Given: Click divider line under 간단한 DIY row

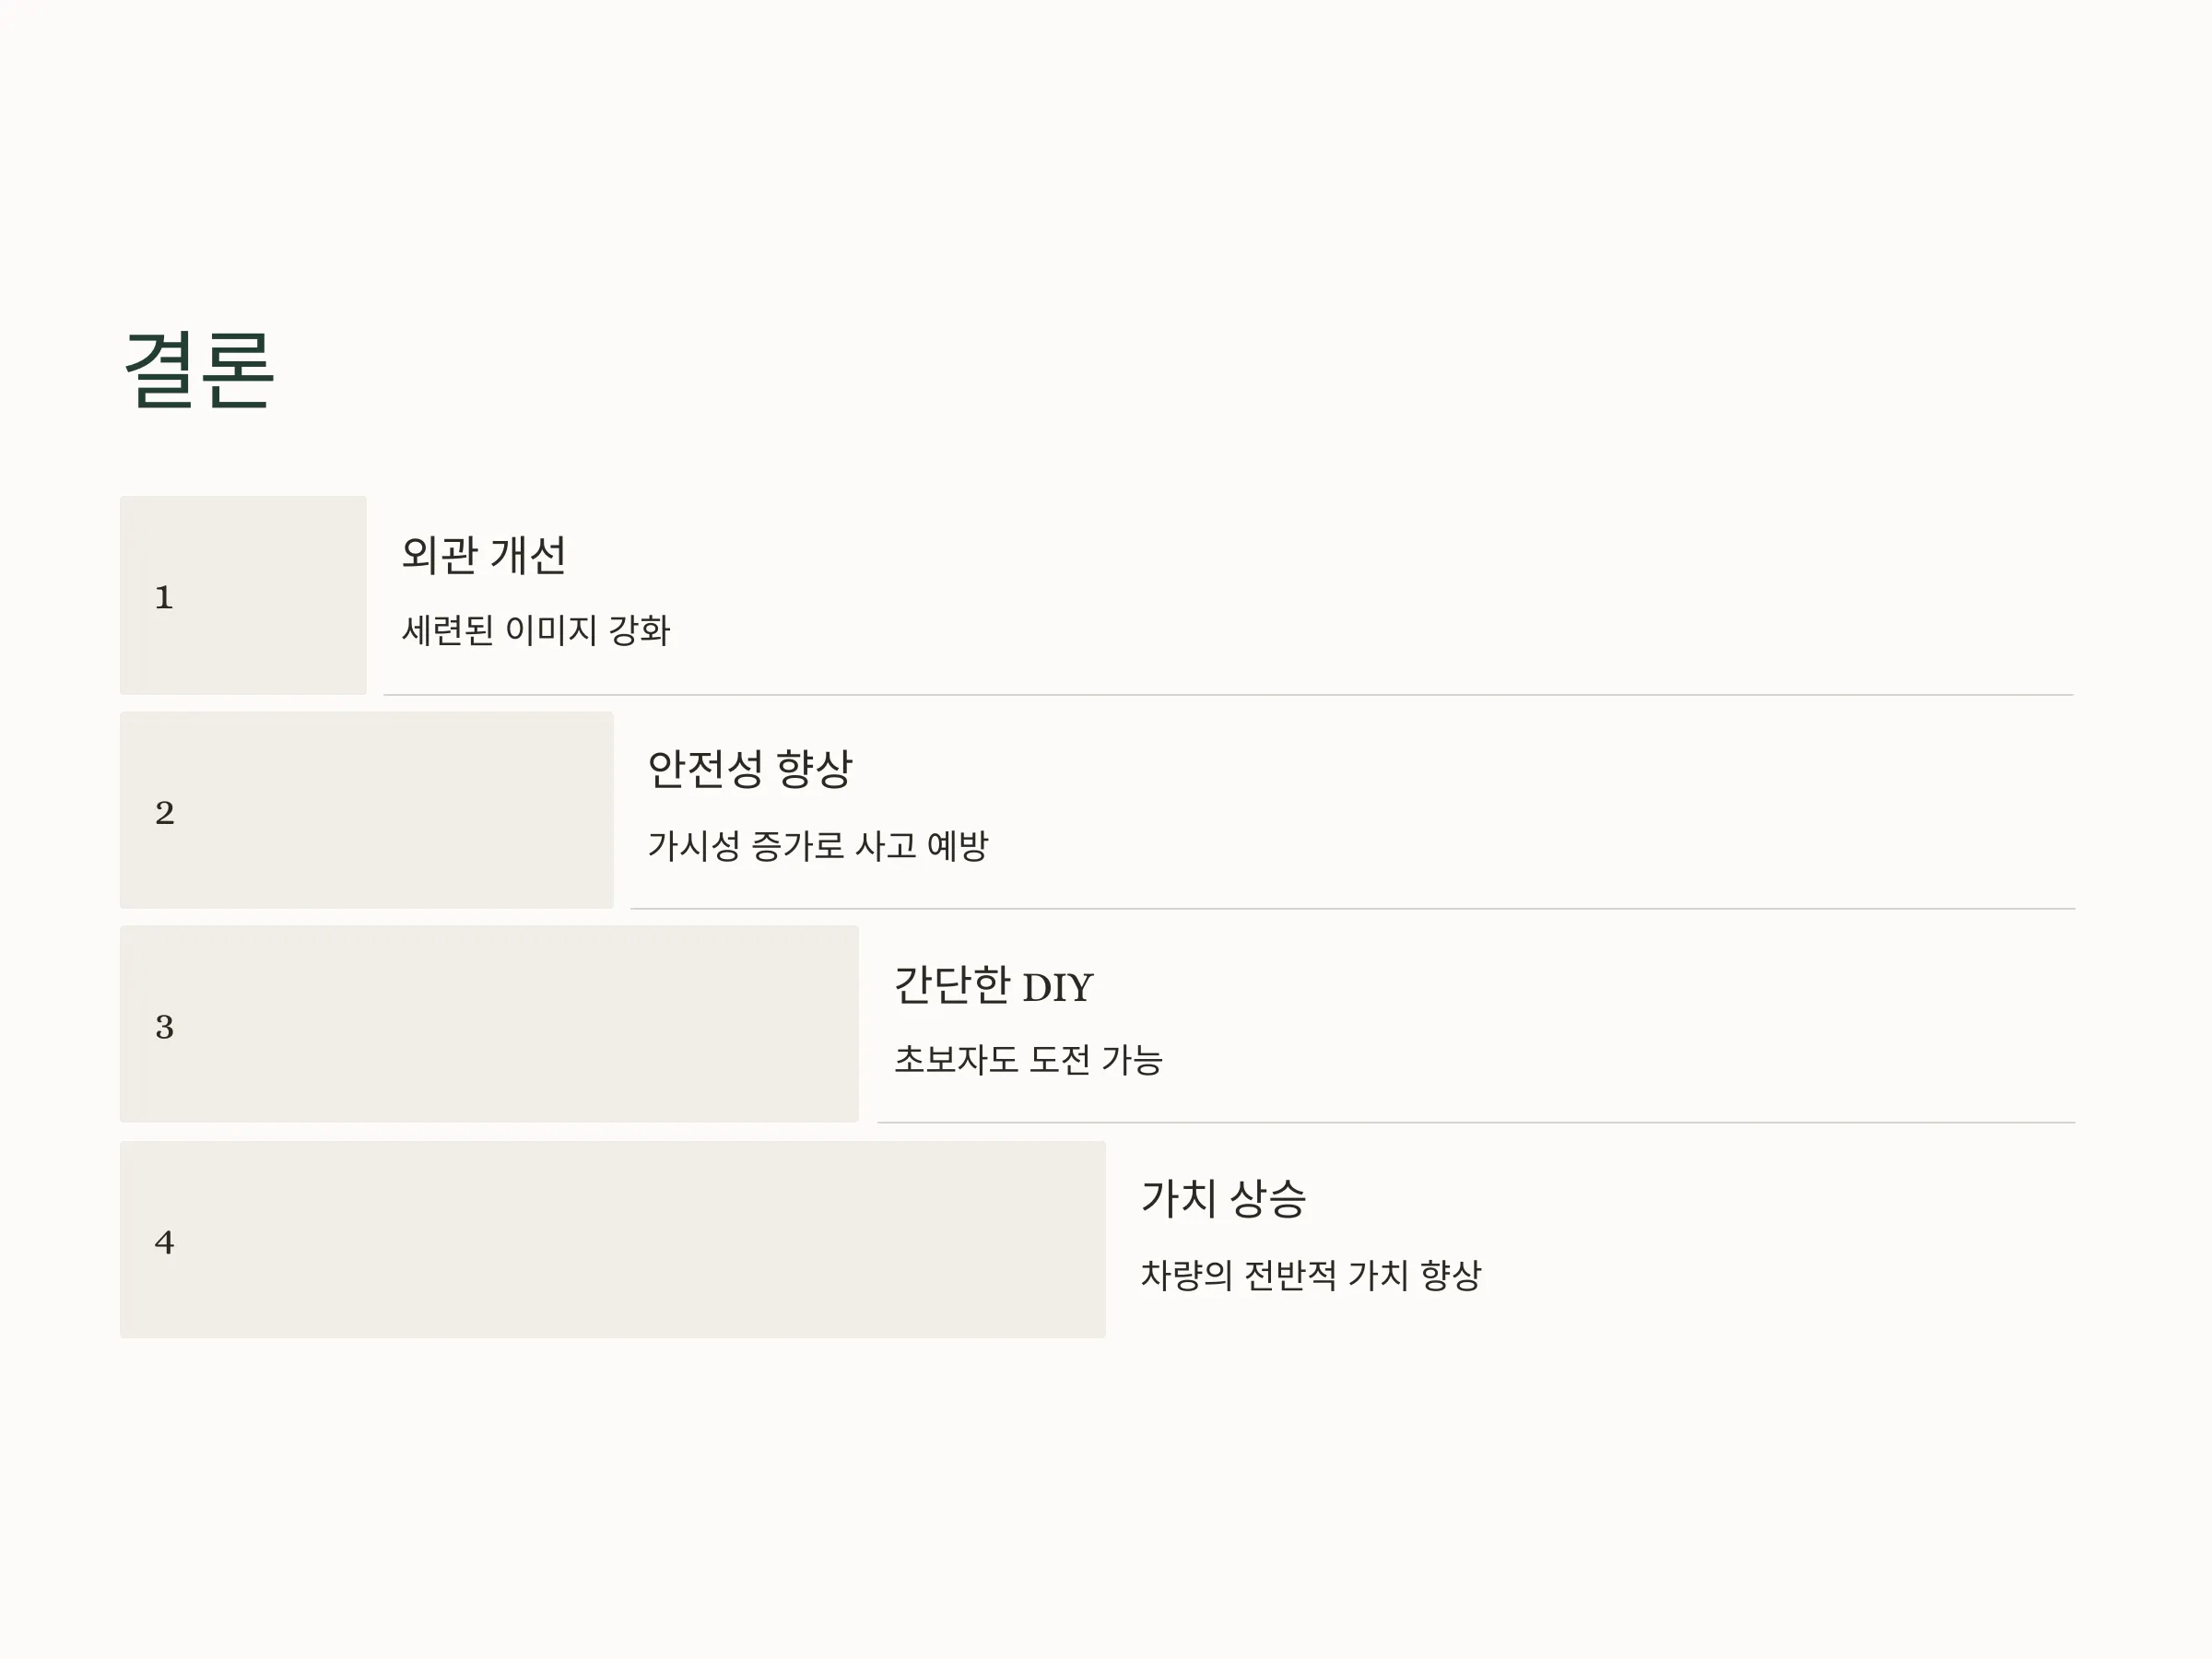Looking at the screenshot, I should [1477, 1123].
